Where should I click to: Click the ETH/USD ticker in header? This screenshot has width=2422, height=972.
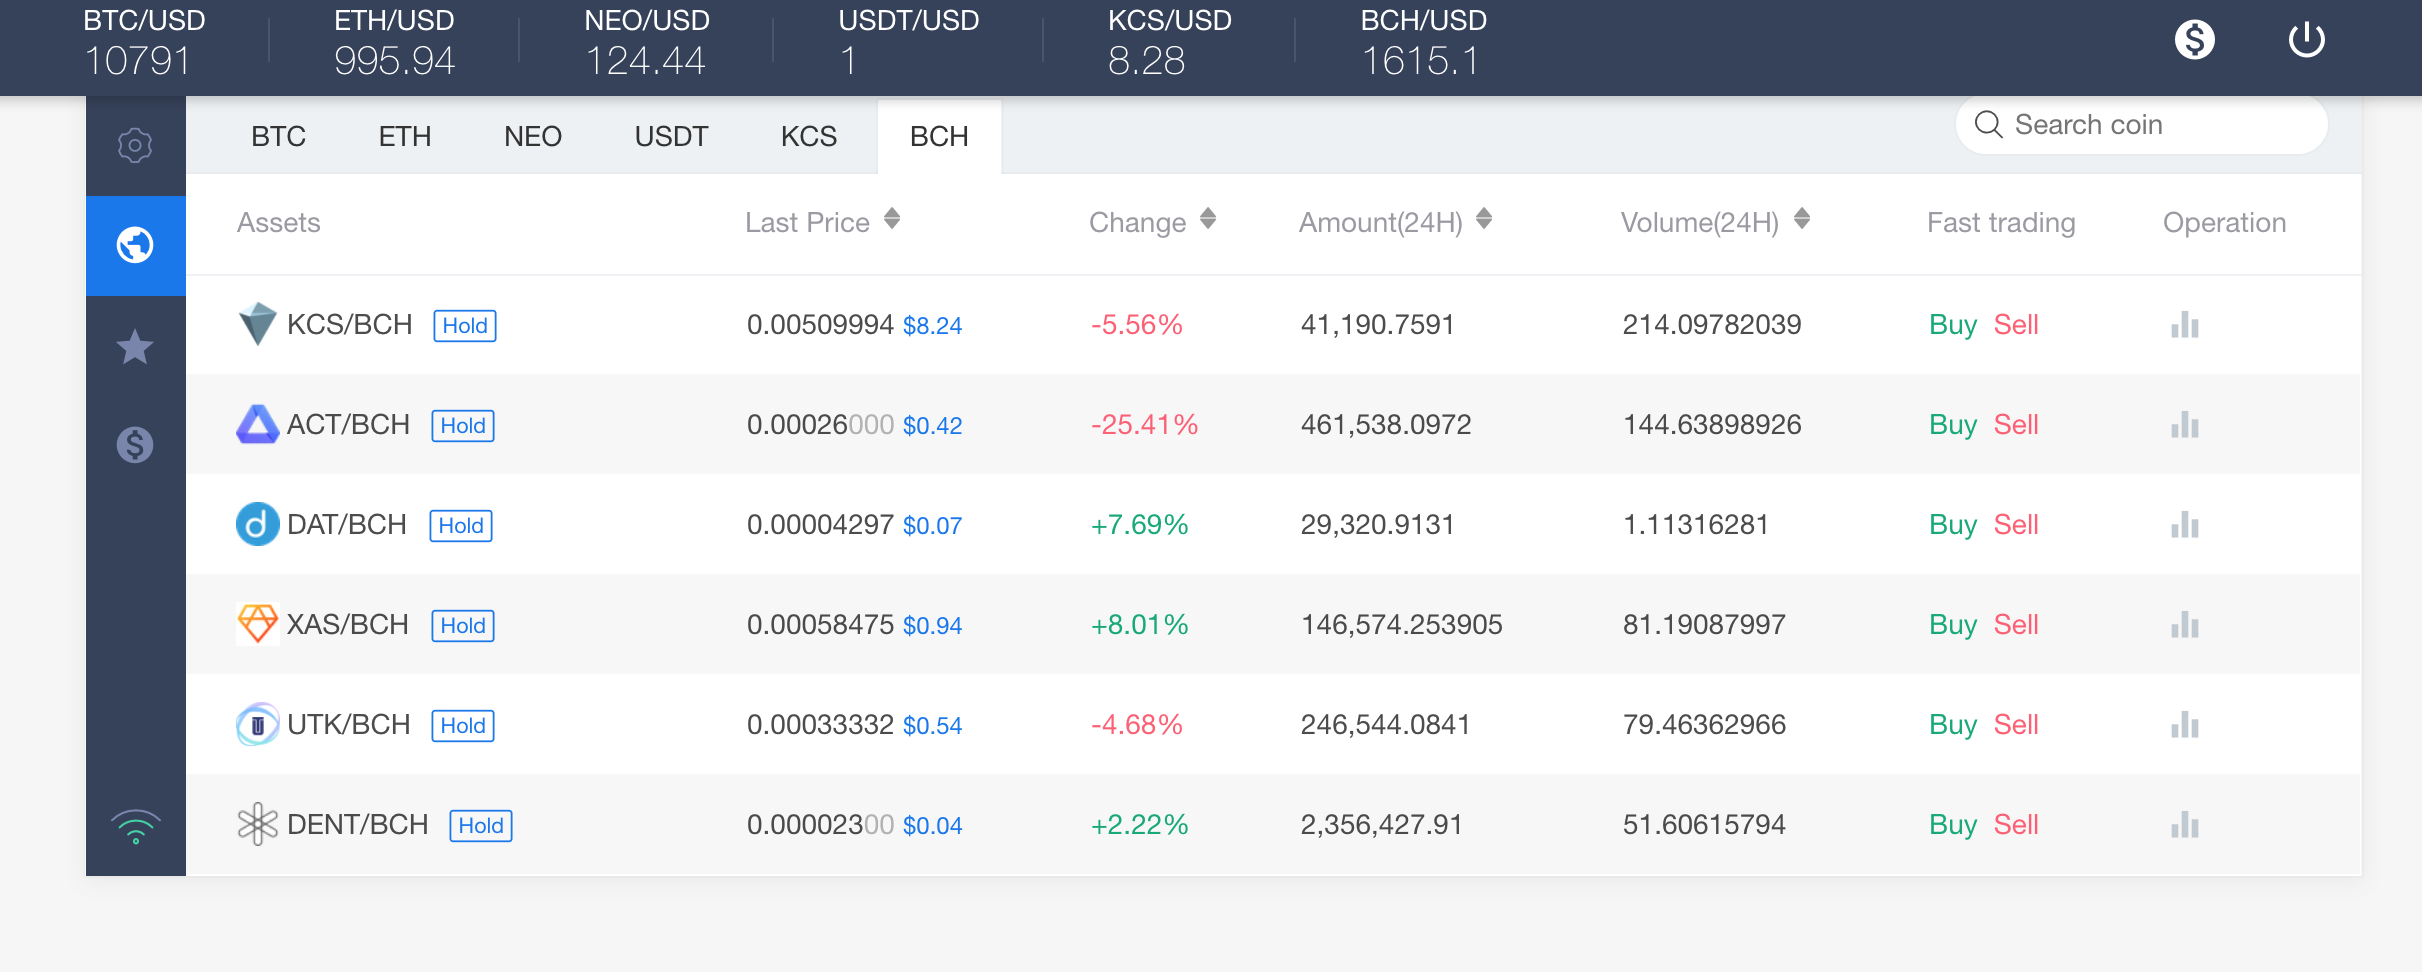point(394,42)
